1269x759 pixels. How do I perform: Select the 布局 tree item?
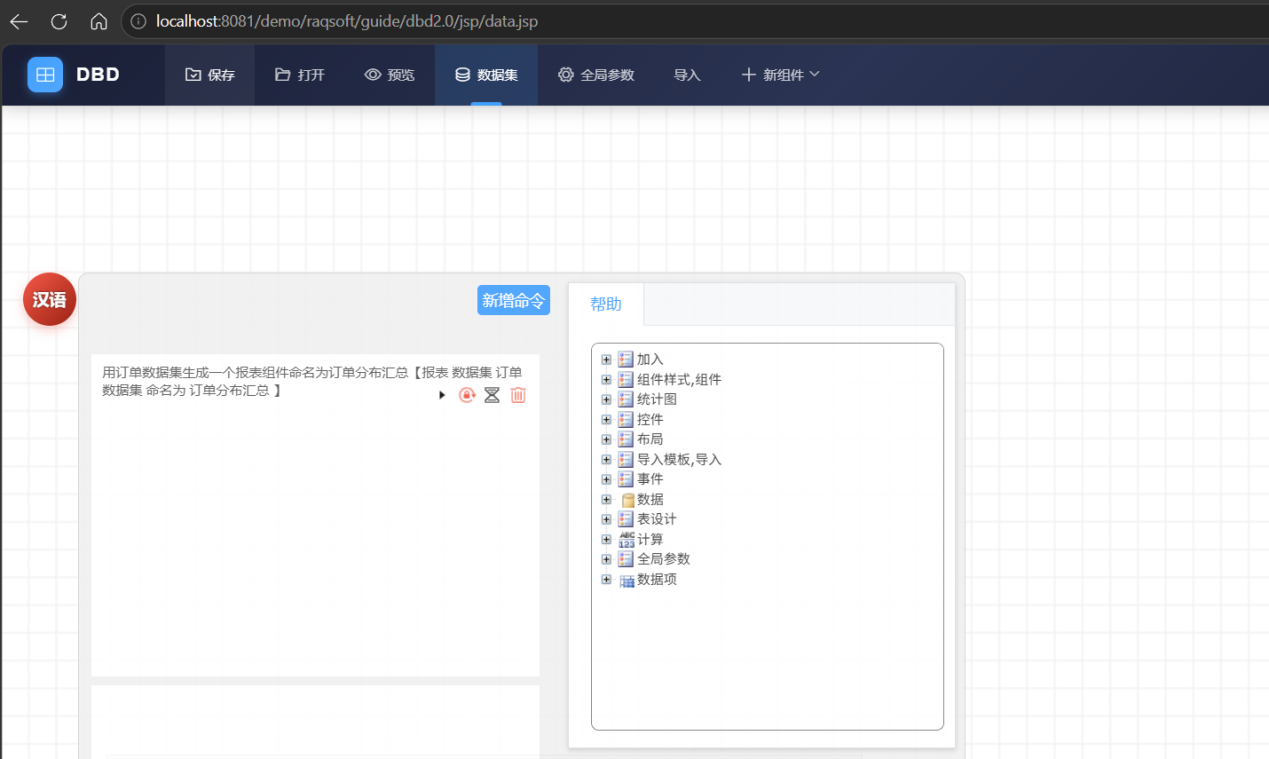tap(650, 439)
